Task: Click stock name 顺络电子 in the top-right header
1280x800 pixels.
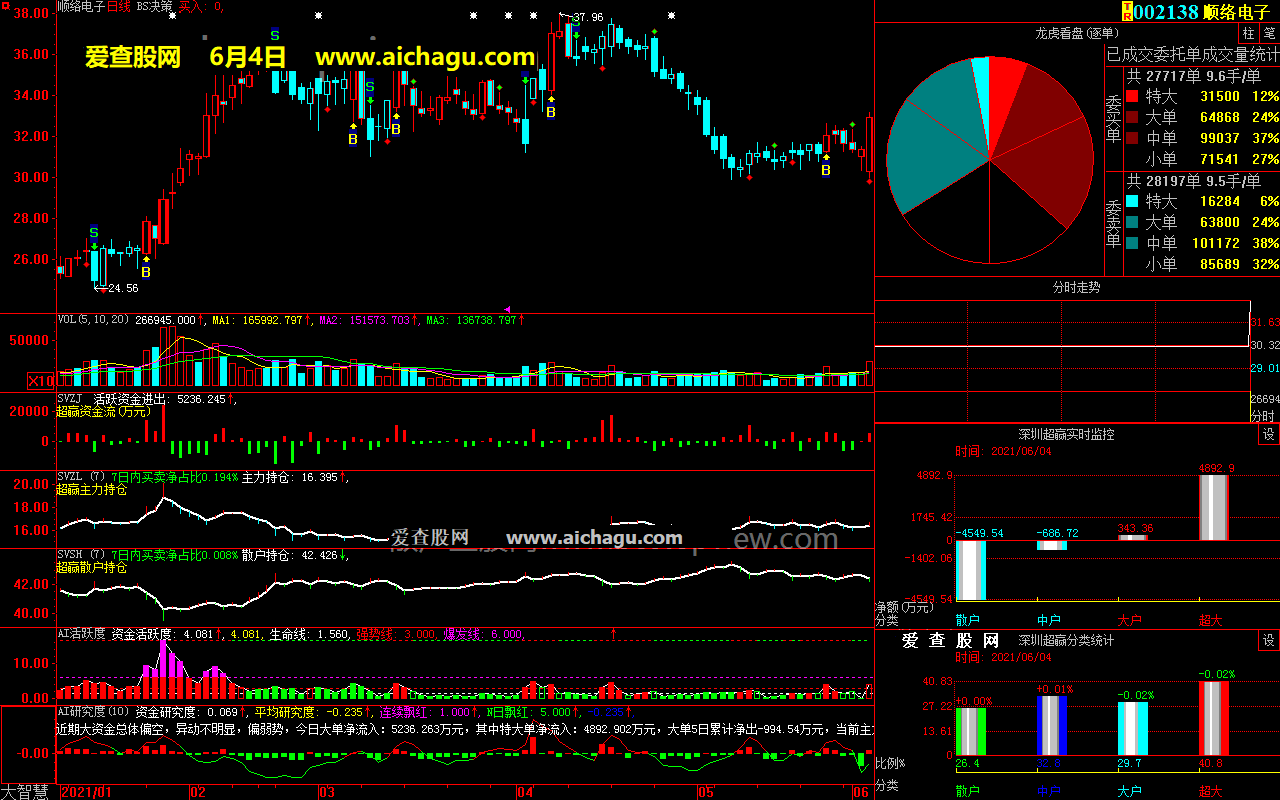Action: tap(1237, 12)
